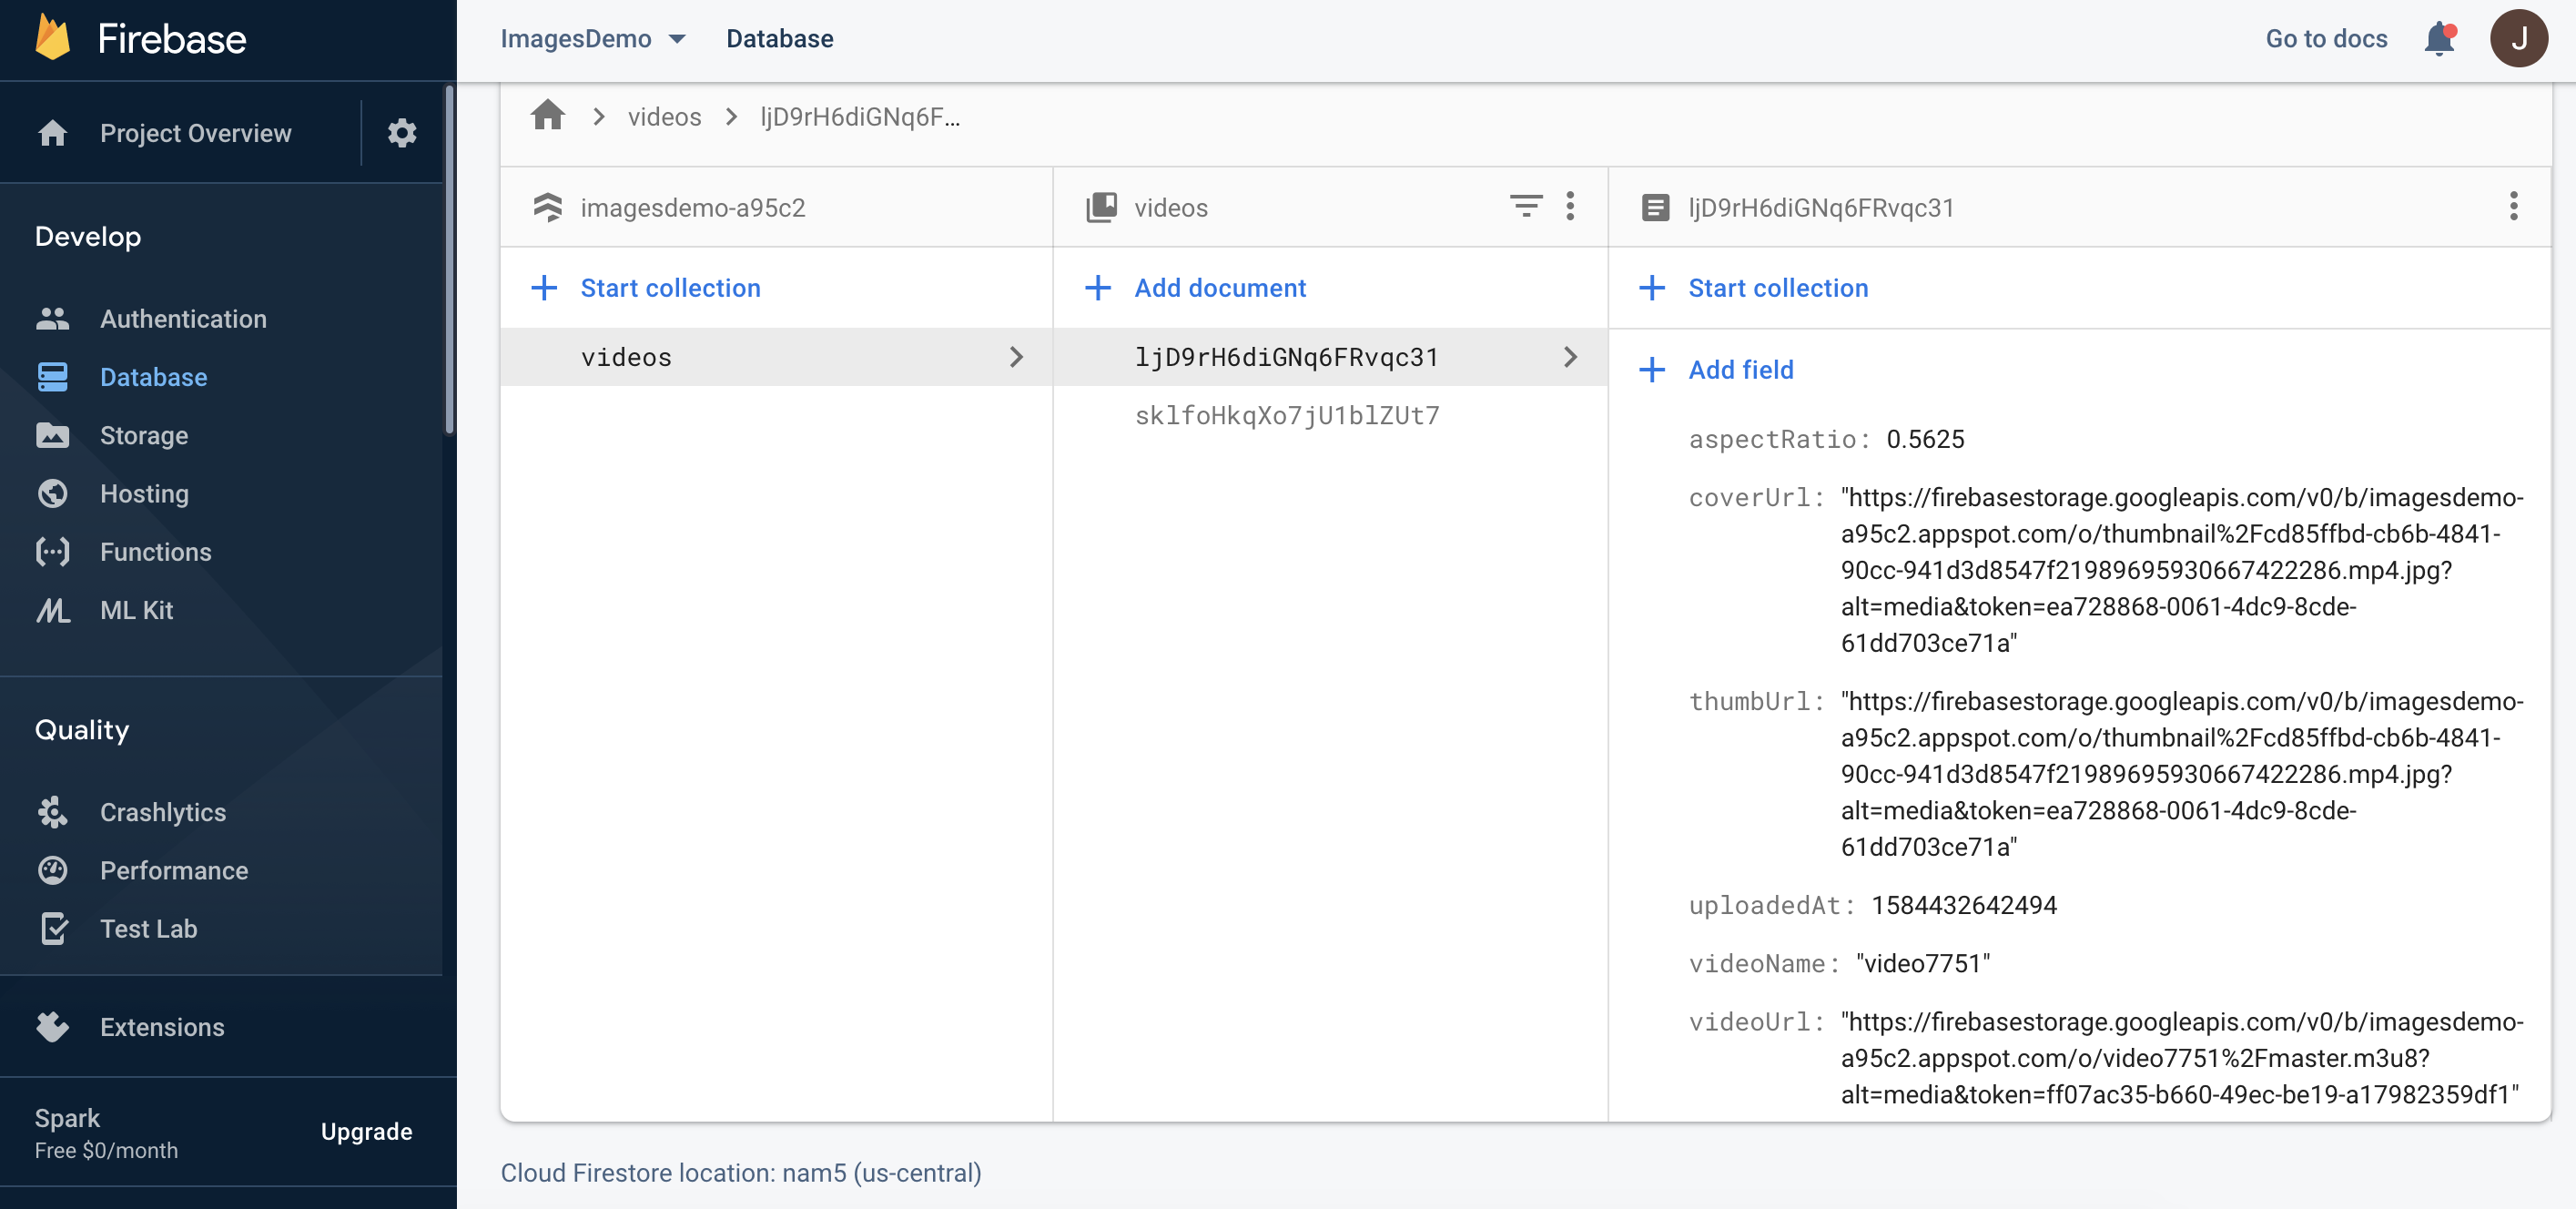2576x1209 pixels.
Task: Click the Develop section heading
Action: (x=88, y=237)
